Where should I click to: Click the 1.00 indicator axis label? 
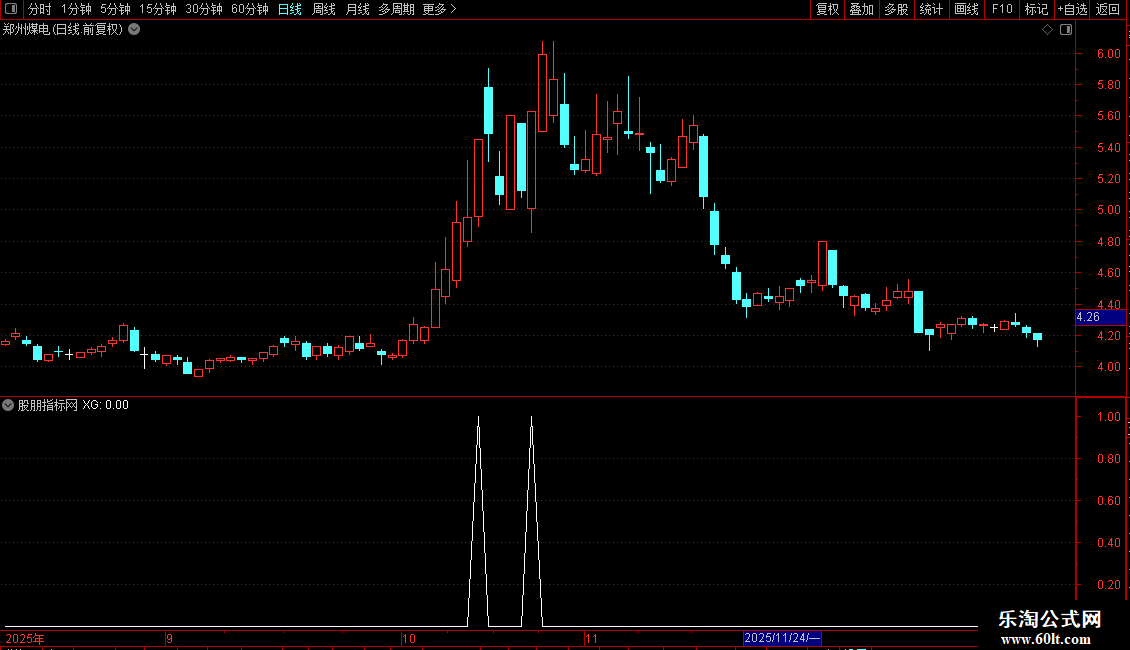click(1108, 417)
